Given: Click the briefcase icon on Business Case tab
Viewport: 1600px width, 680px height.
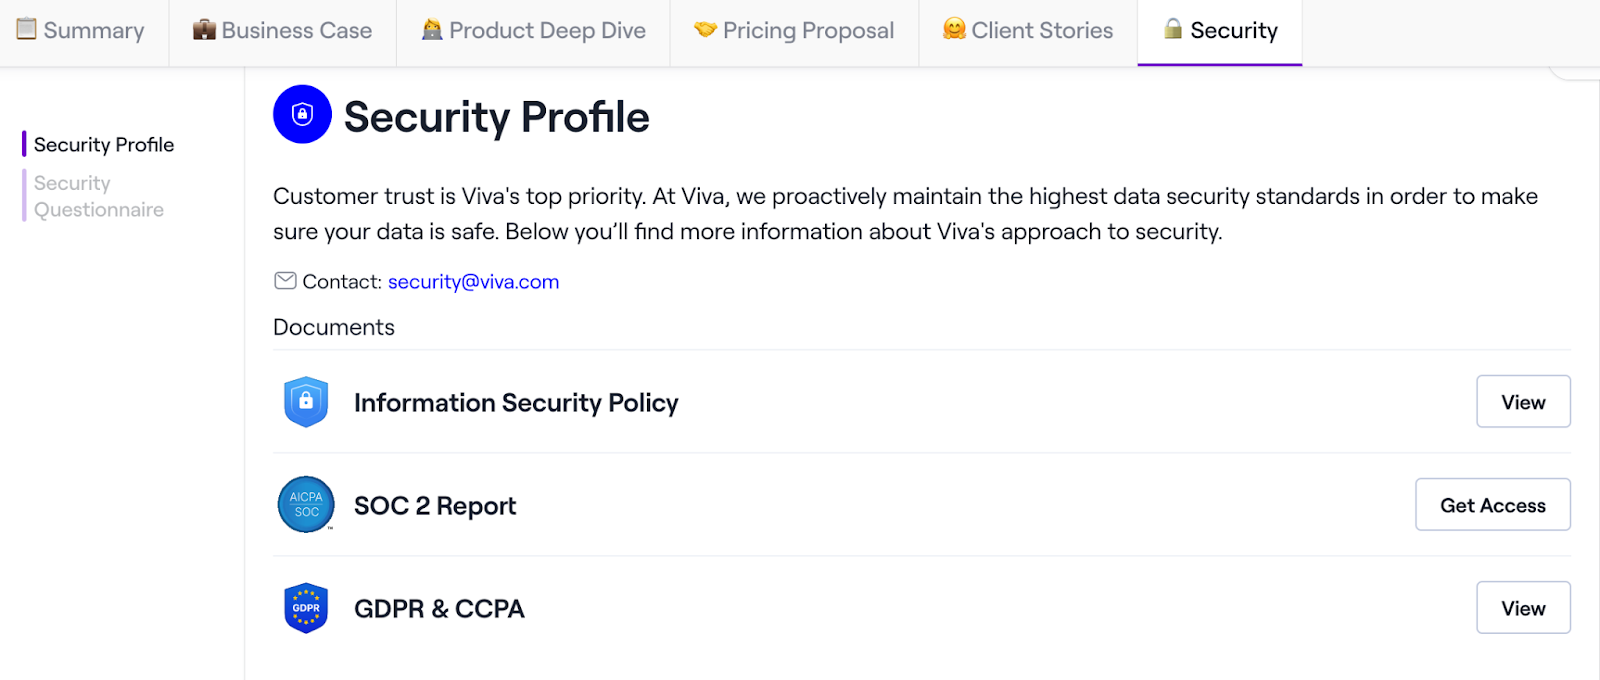Looking at the screenshot, I should pos(204,29).
